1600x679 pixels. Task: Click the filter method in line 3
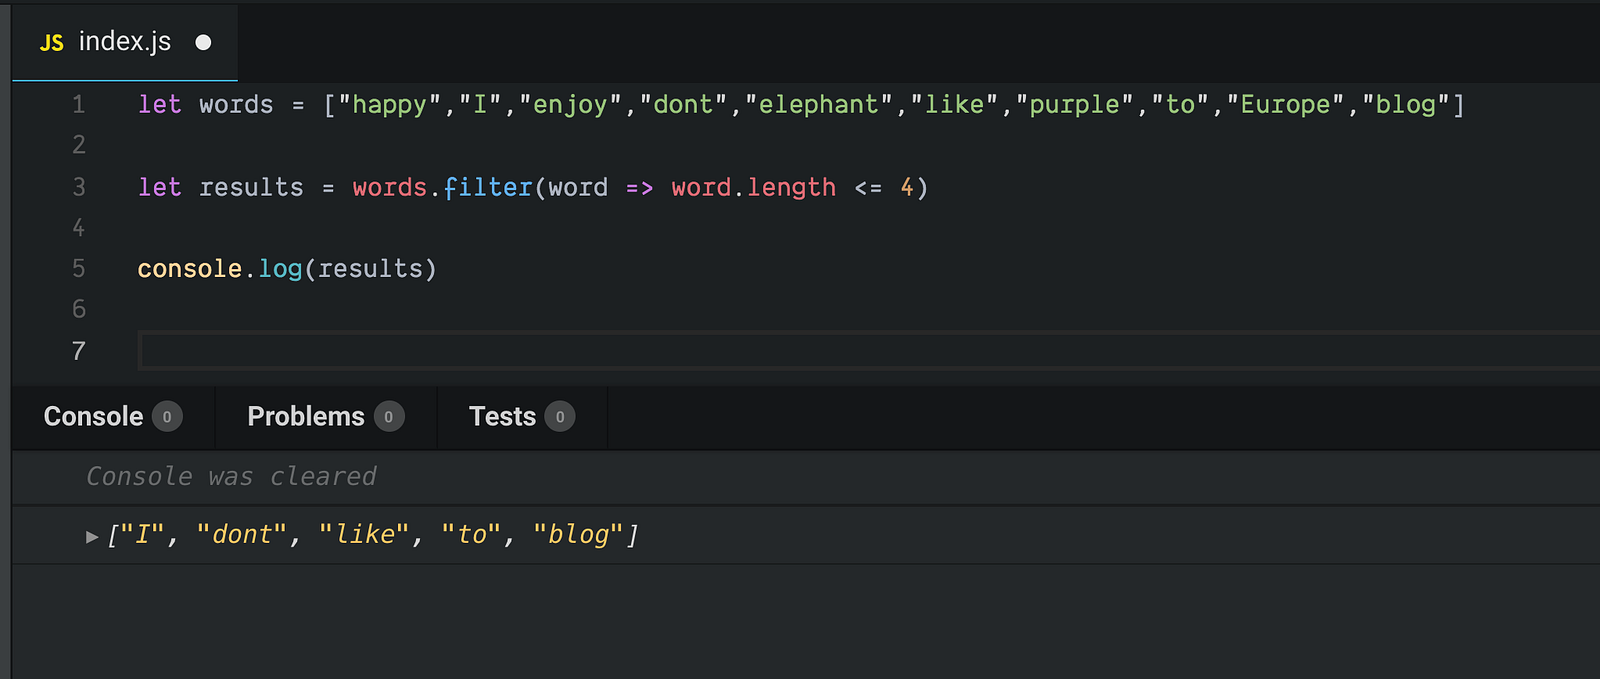coord(488,188)
